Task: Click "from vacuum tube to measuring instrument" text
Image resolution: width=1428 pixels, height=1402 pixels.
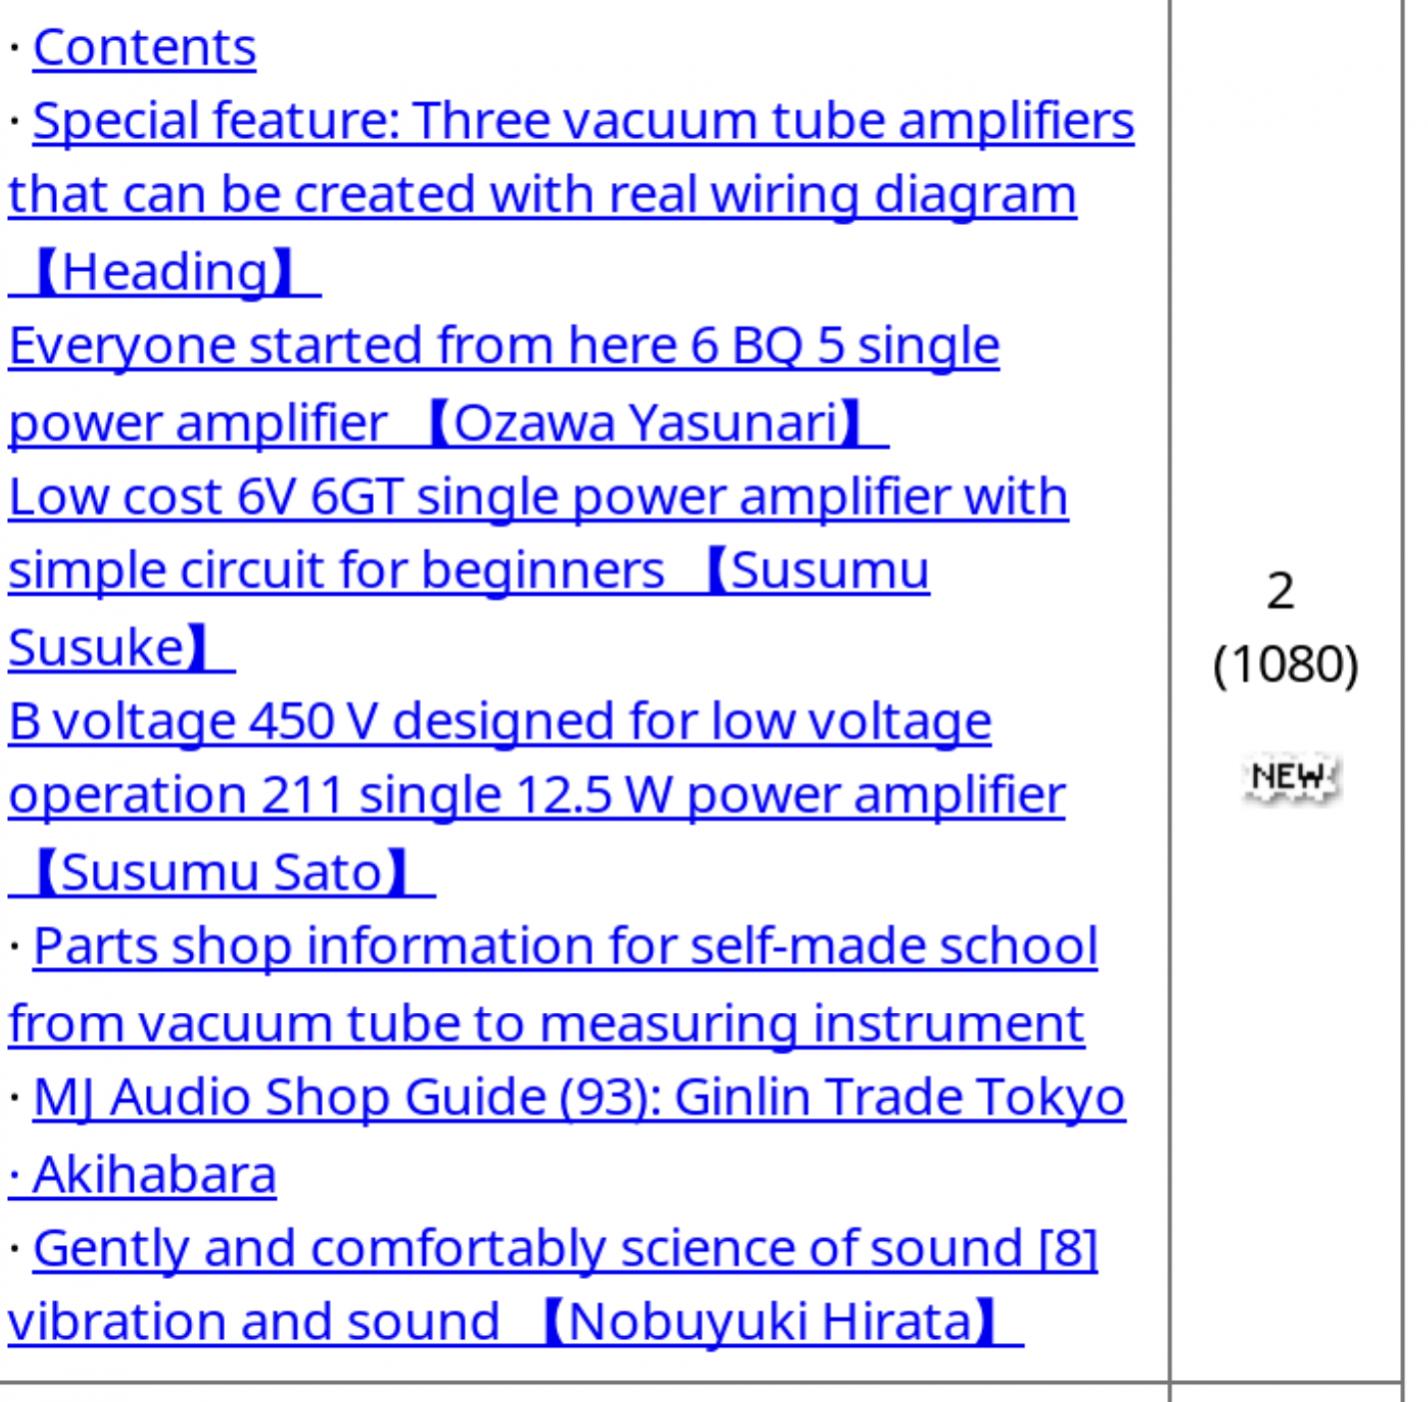Action: point(546,1023)
